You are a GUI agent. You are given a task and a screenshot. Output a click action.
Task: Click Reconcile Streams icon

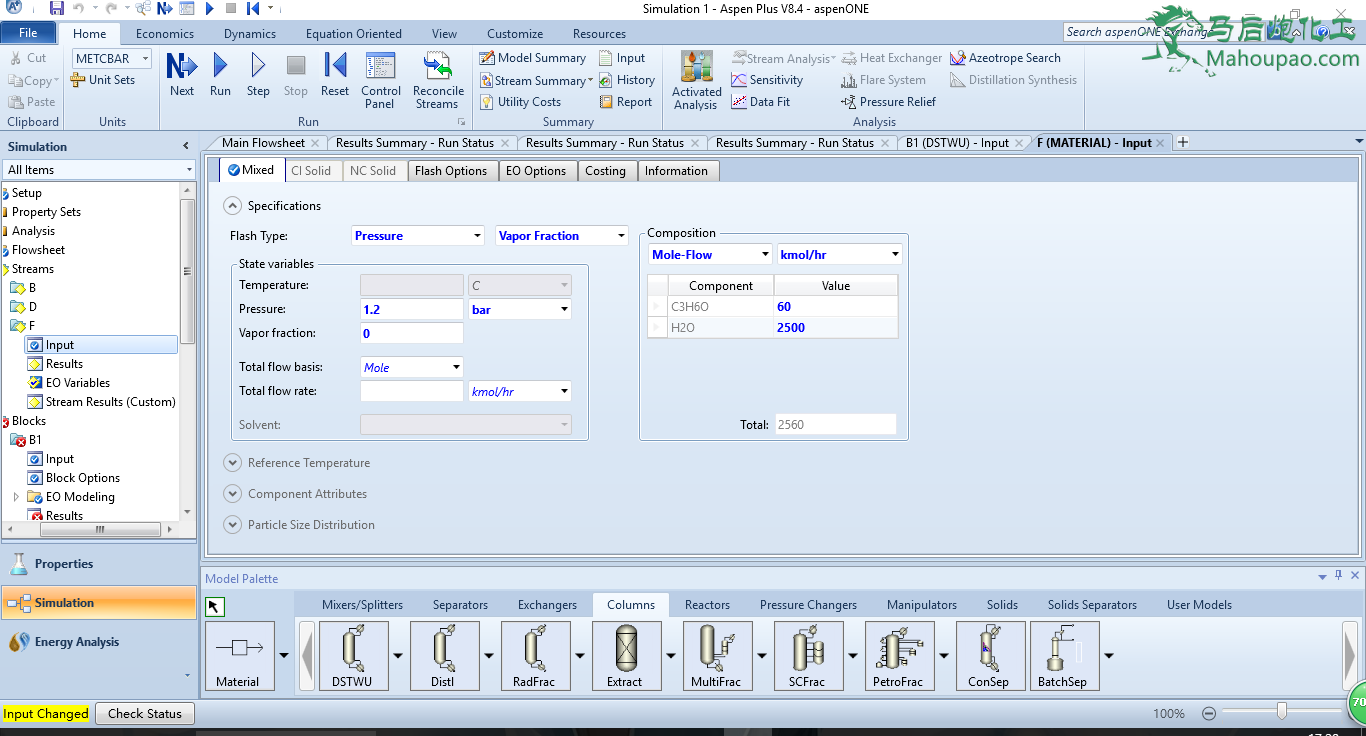(x=437, y=80)
